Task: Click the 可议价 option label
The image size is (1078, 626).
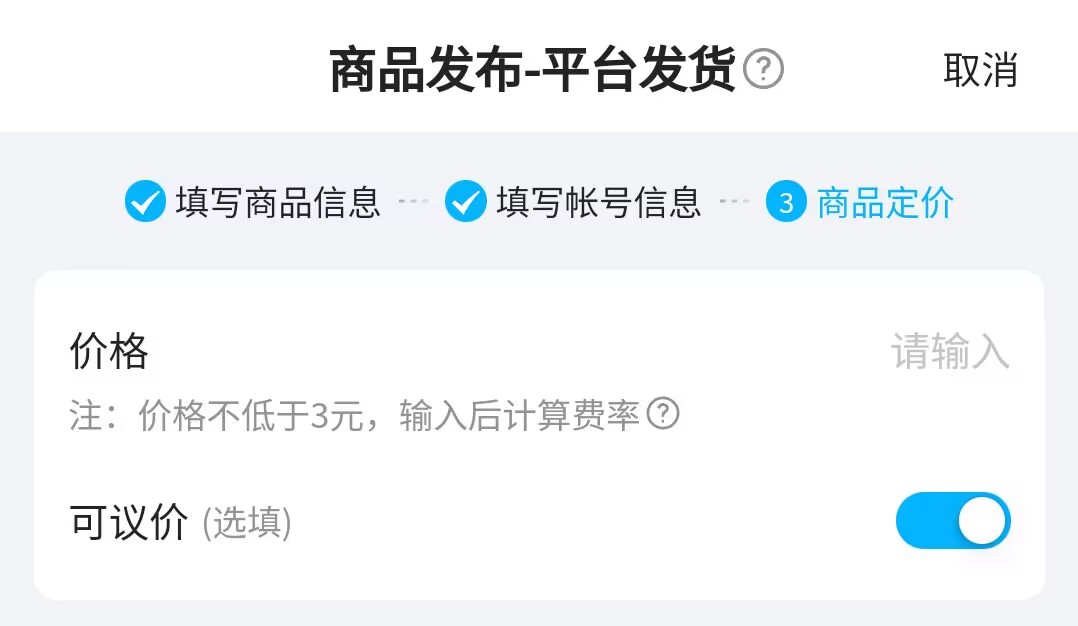Action: pyautogui.click(x=129, y=522)
